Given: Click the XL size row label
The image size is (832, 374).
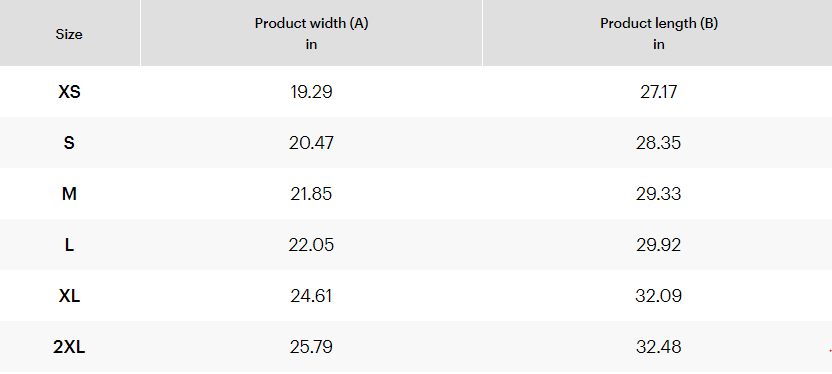Looking at the screenshot, I should coord(69,295).
